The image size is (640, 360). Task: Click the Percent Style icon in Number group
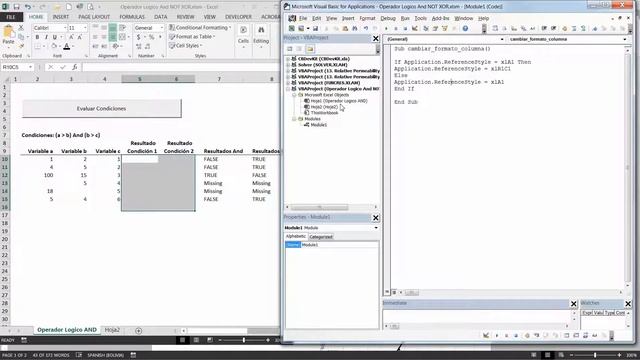(151, 37)
